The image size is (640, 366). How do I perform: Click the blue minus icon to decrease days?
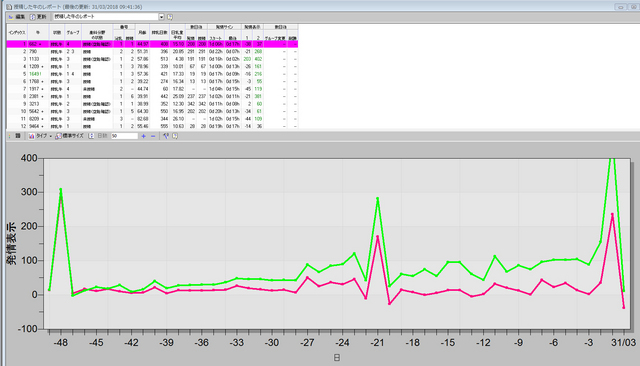(153, 136)
